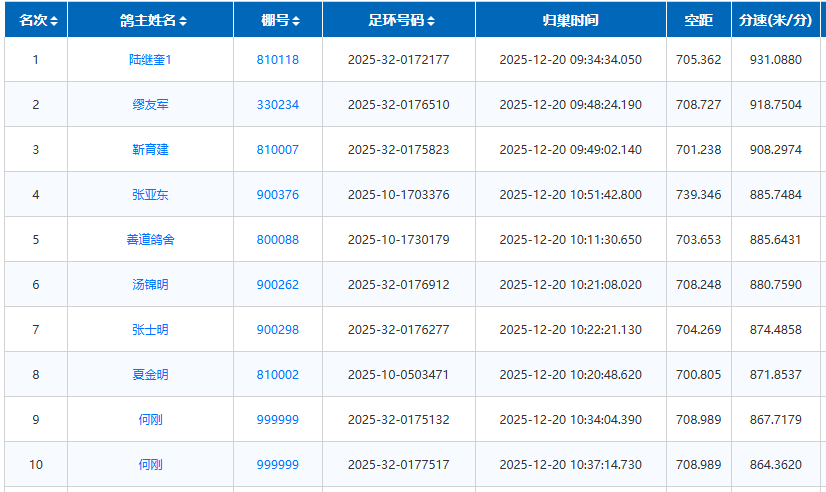Open owner link 缪友军
Image resolution: width=826 pixels, height=492 pixels.
[150, 105]
